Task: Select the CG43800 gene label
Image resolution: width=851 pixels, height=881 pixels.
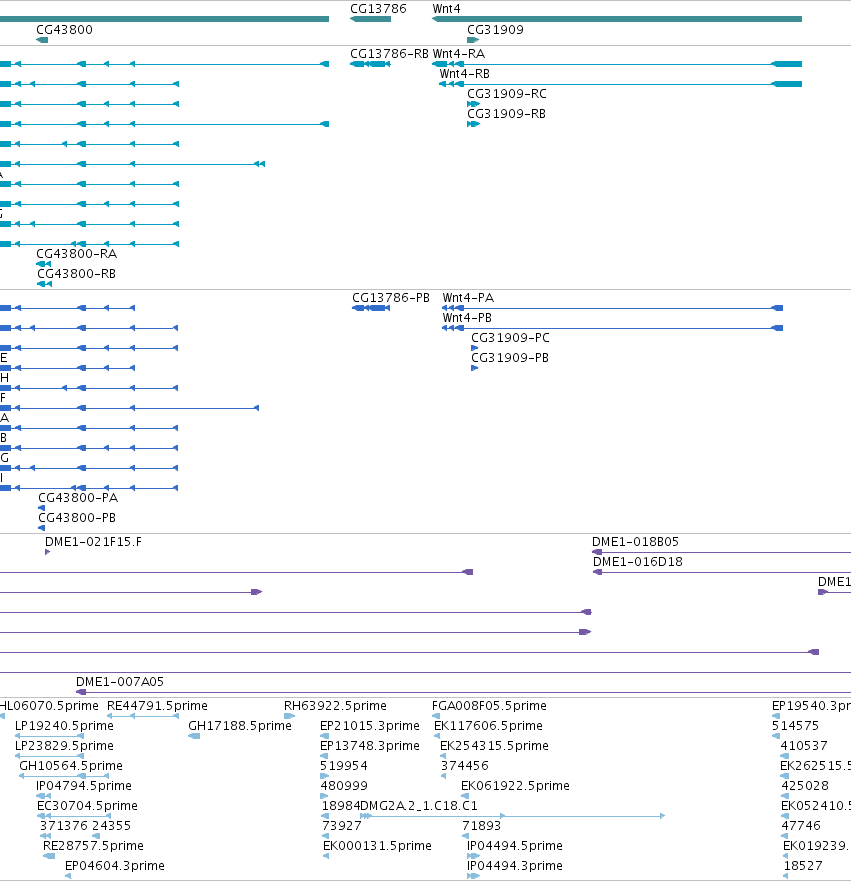Action: pos(64,30)
